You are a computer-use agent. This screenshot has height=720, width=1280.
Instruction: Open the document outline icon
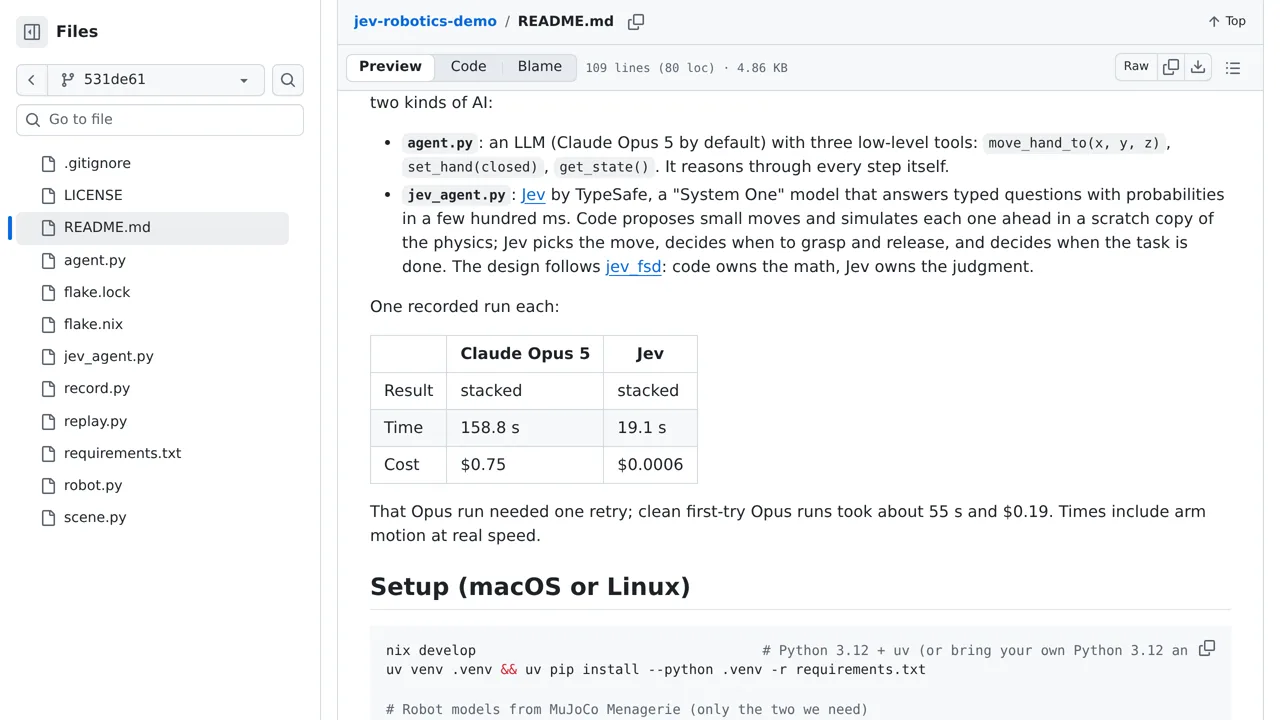1233,68
